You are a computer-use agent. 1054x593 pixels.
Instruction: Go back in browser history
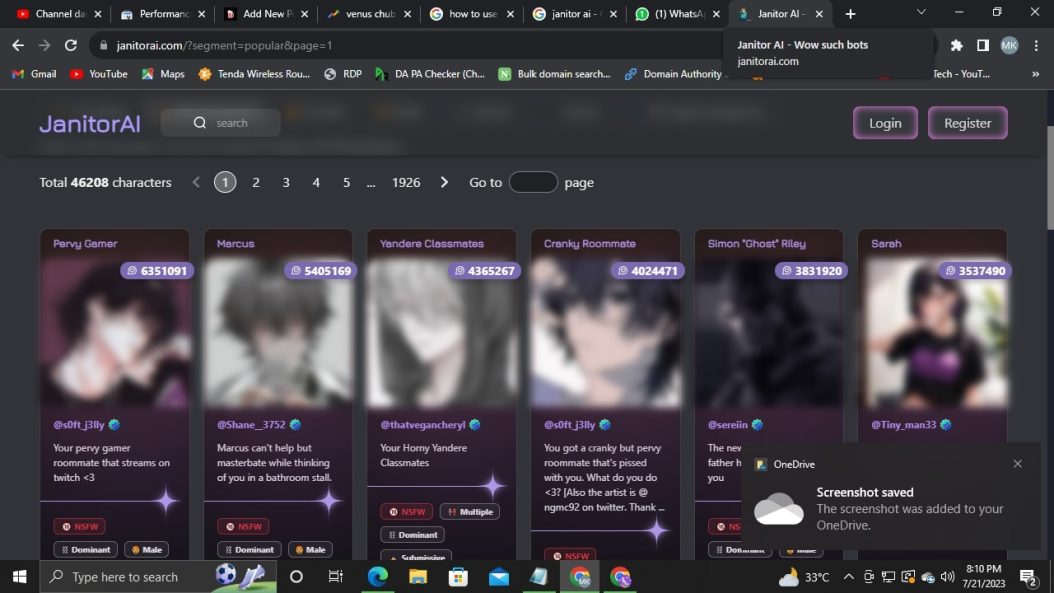18,45
